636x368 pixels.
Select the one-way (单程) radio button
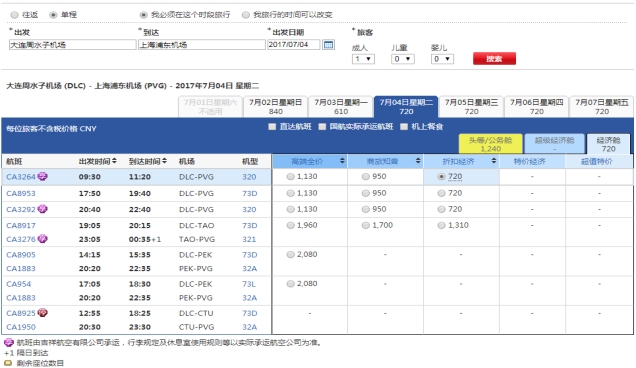tap(53, 15)
